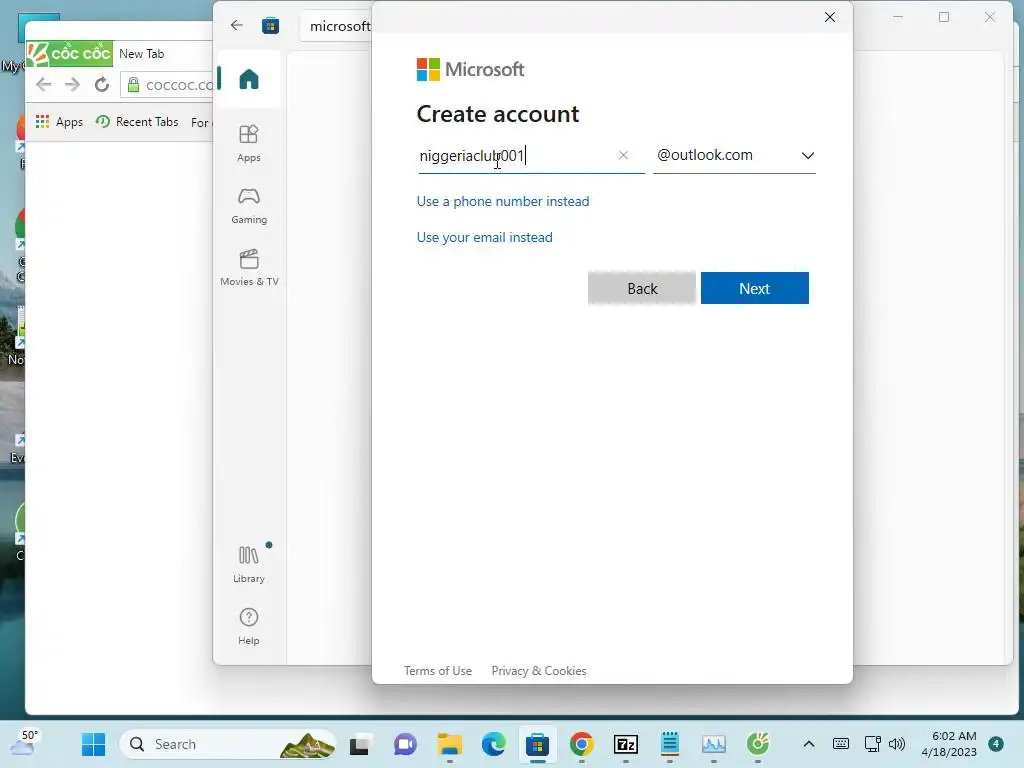Click the Coc Coc logo button
The height and width of the screenshot is (768, 1024).
click(69, 53)
